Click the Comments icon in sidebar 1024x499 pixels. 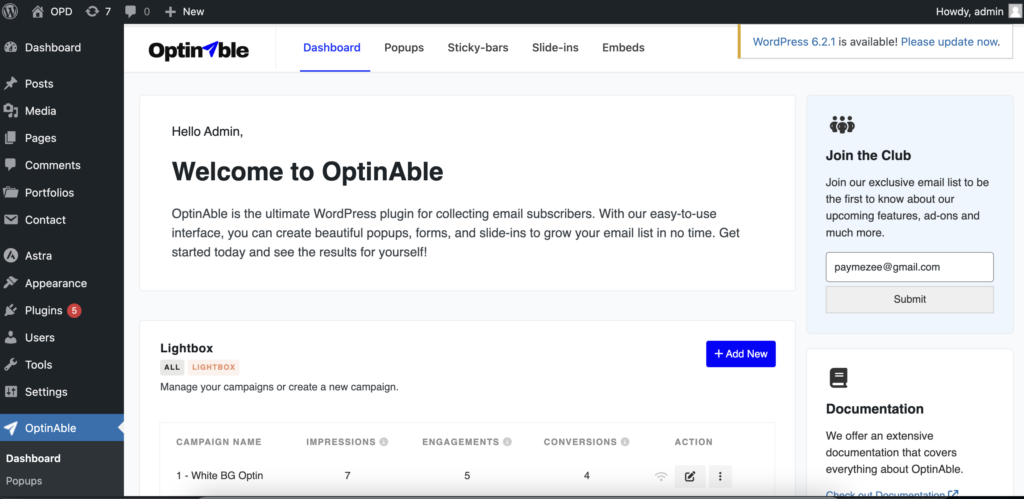(10, 165)
